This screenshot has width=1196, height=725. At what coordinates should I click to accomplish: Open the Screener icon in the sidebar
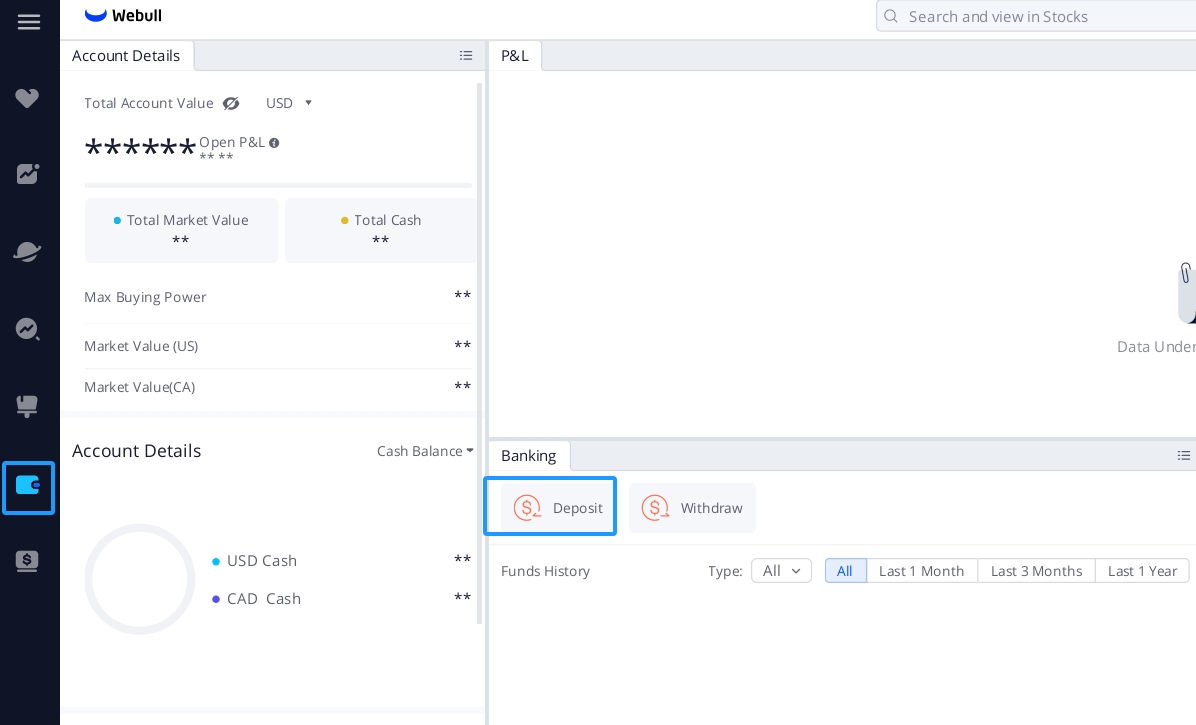[x=28, y=329]
